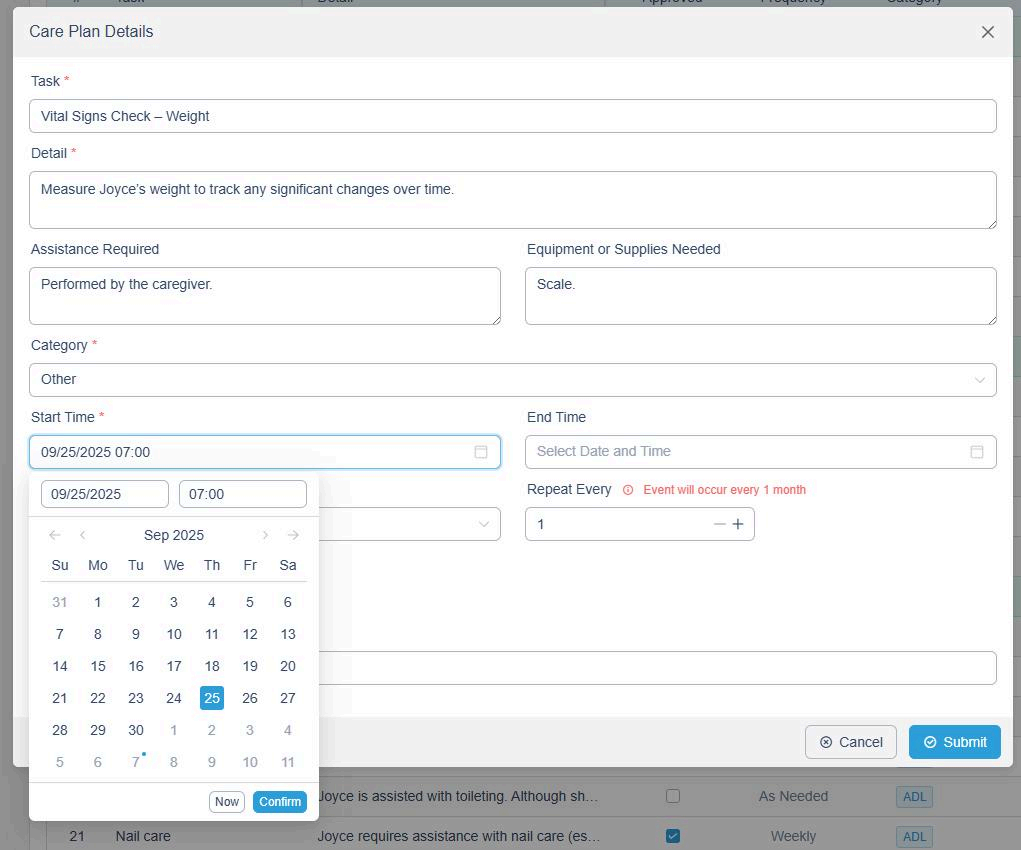This screenshot has width=1021, height=850.
Task: Uncheck Approved checkbox for Nail care
Action: 673,836
